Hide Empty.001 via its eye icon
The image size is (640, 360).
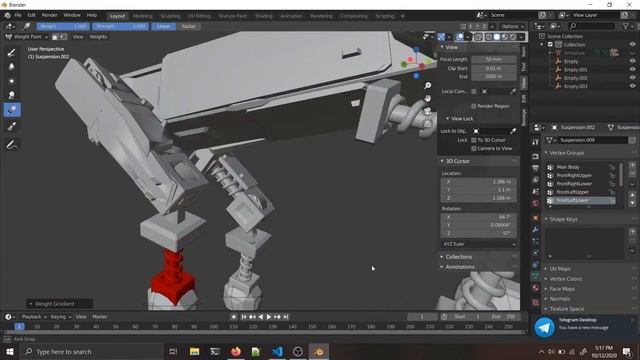coord(632,69)
